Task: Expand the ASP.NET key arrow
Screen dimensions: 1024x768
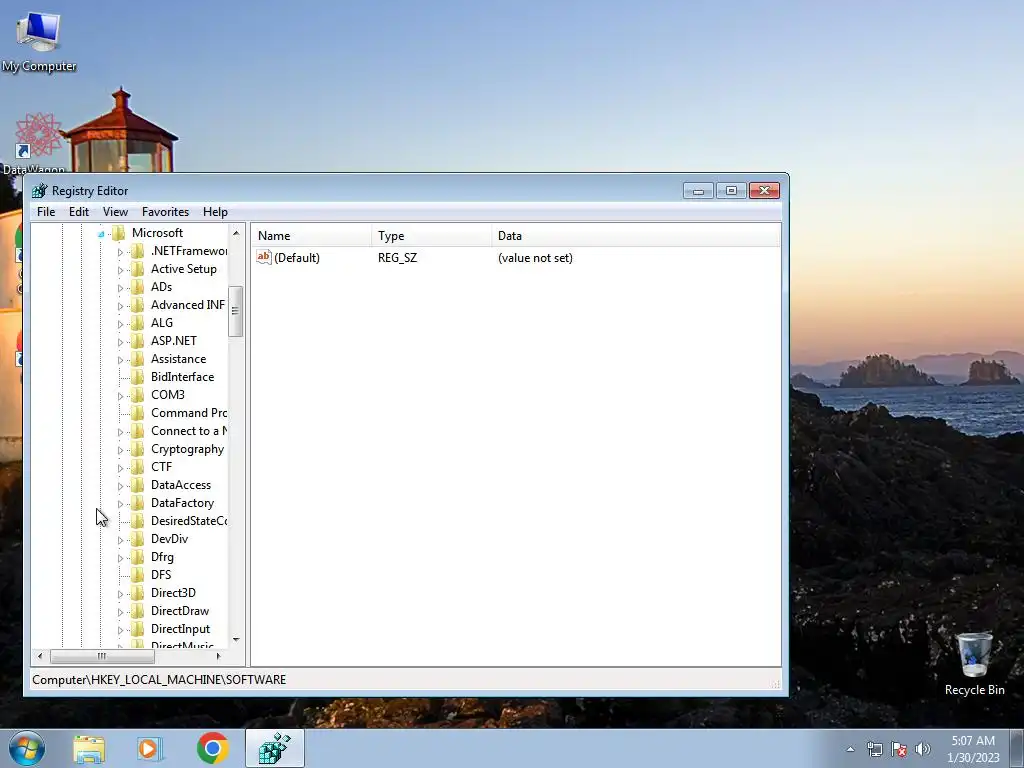Action: [120, 342]
